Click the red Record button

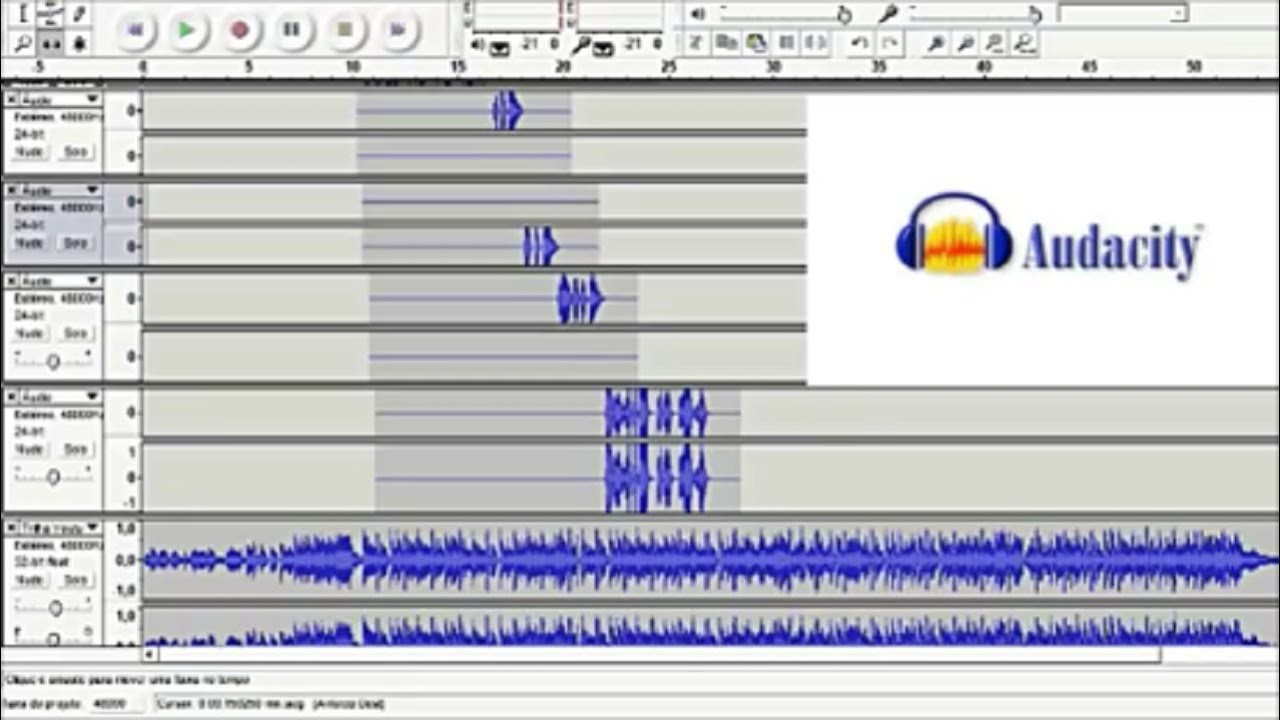(x=239, y=30)
